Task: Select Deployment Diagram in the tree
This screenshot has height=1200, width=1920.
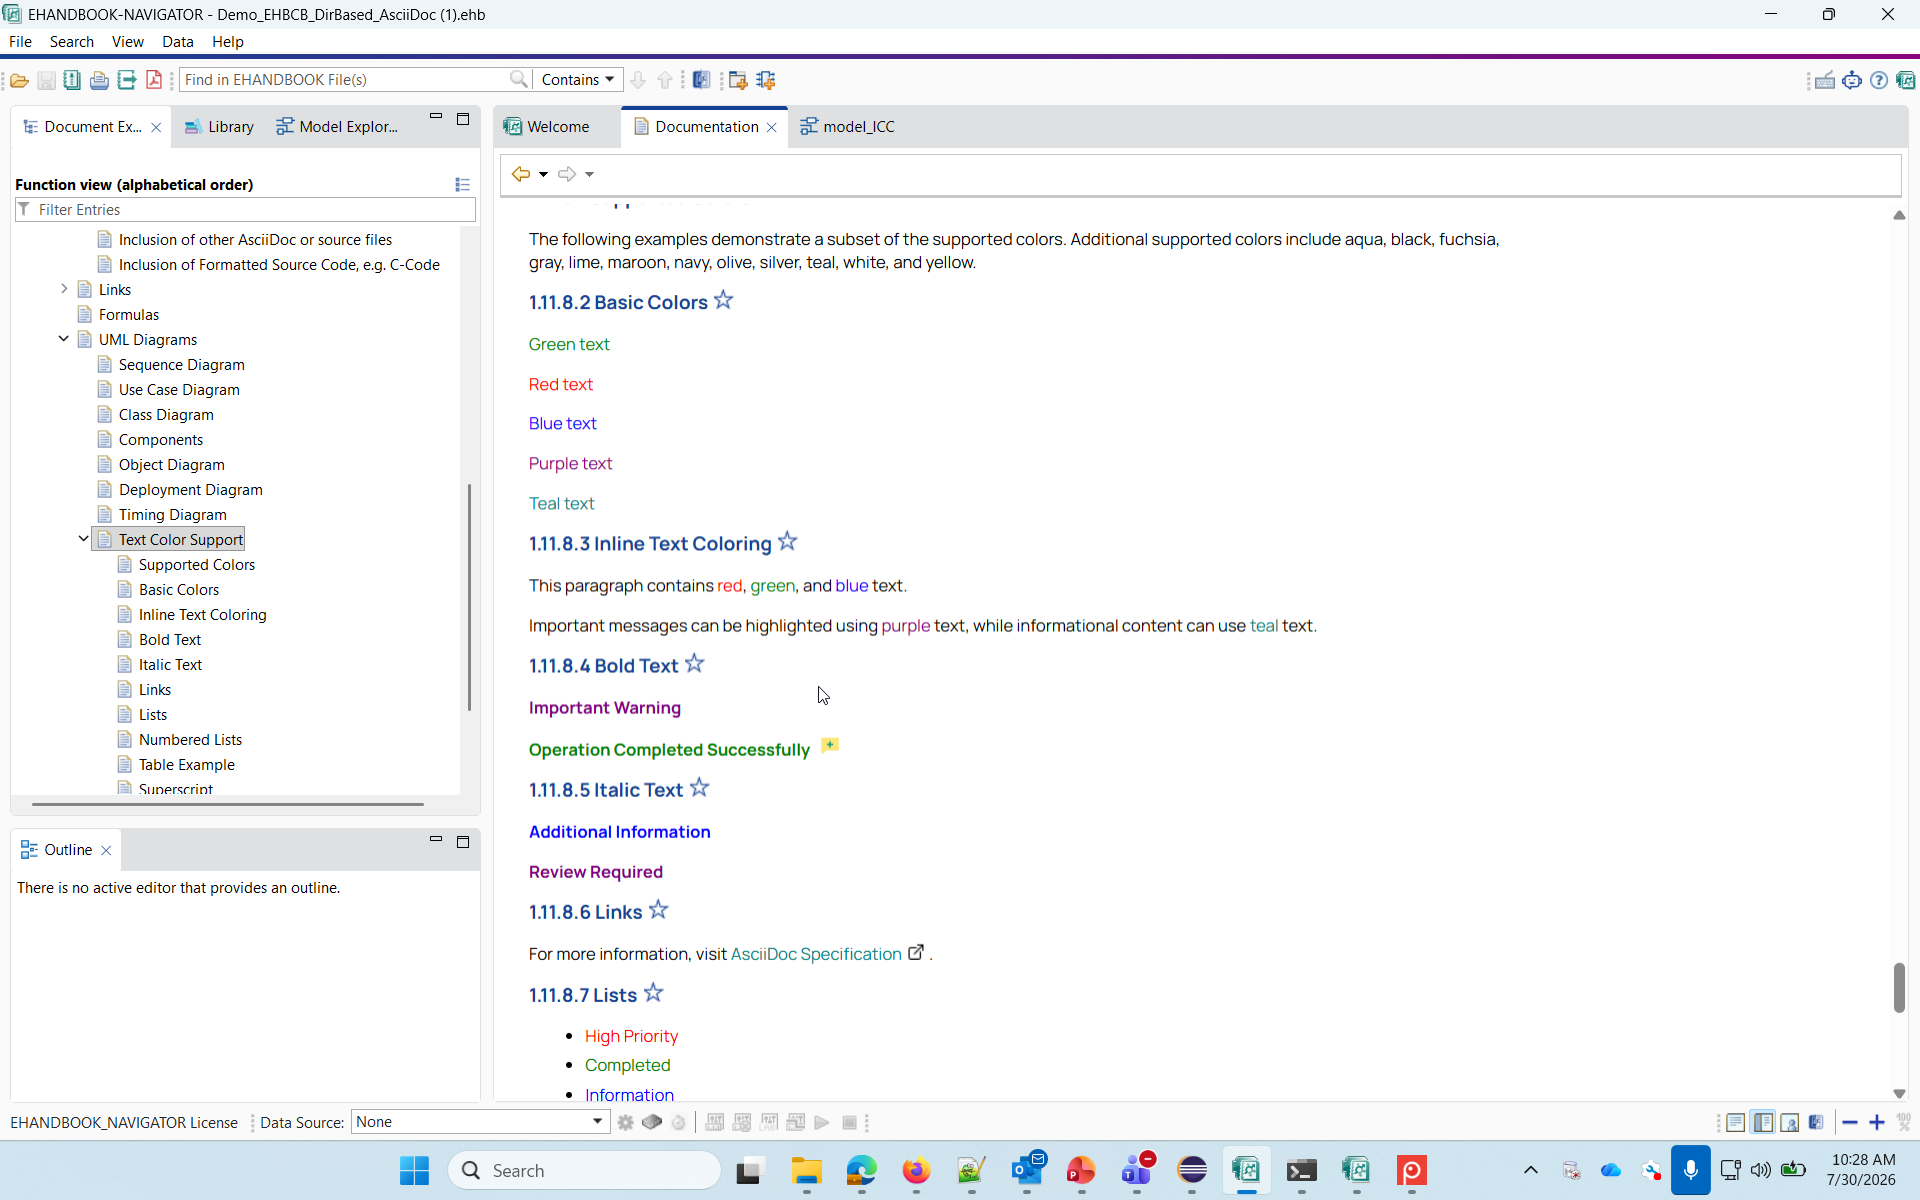Action: [190, 490]
